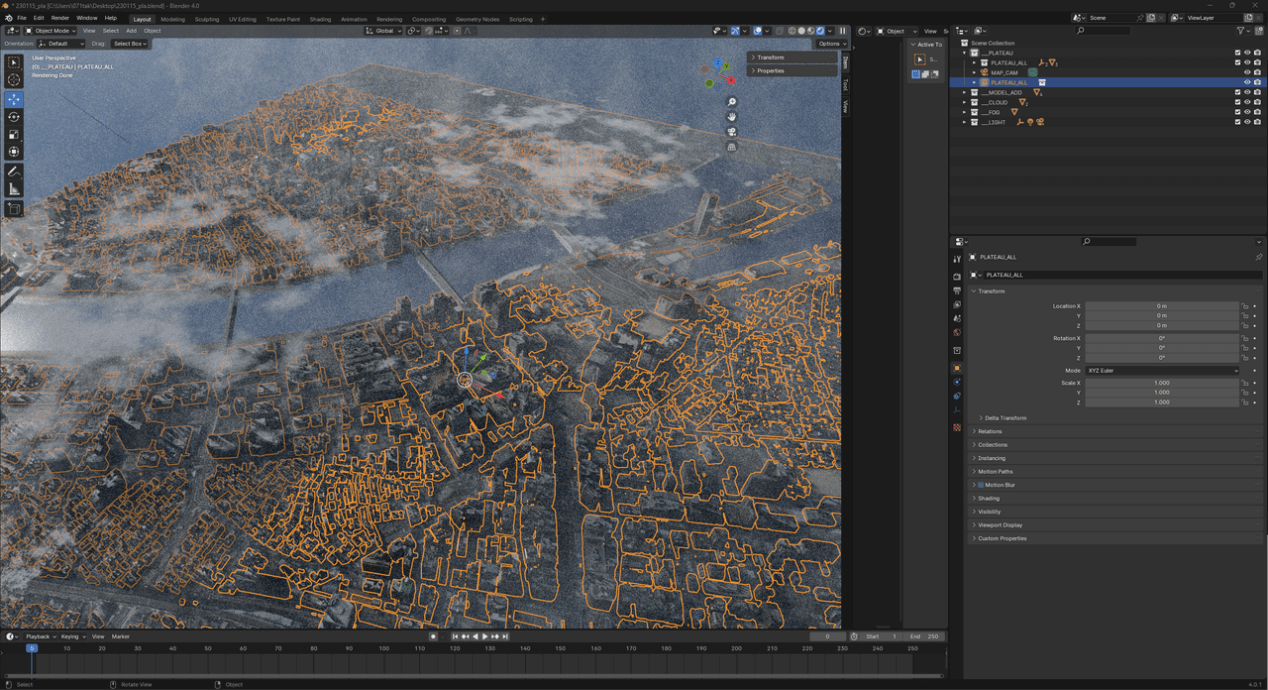This screenshot has height=690, width=1268.
Task: Activate the Transform tool
Action: point(14,152)
